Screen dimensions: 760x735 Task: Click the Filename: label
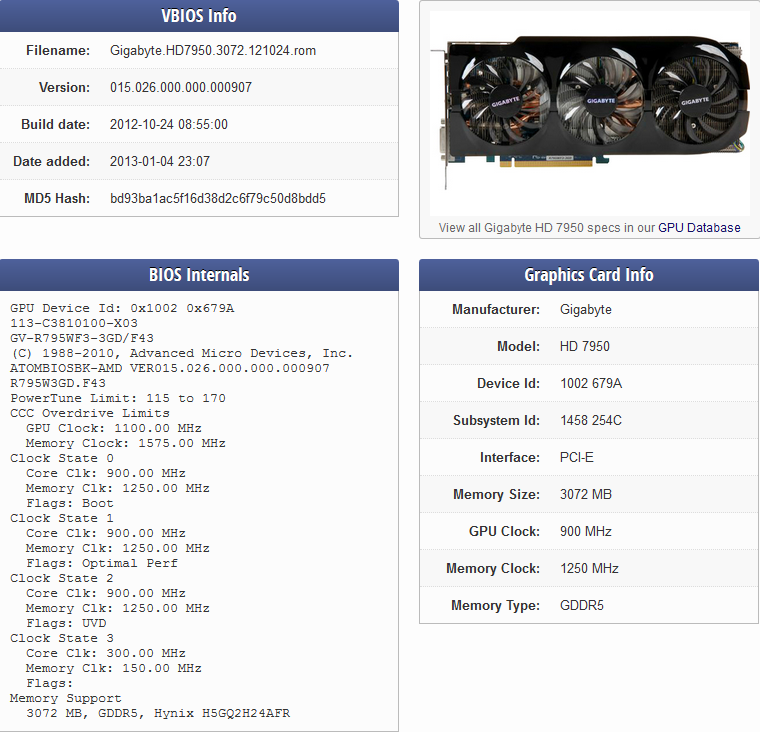[x=58, y=50]
